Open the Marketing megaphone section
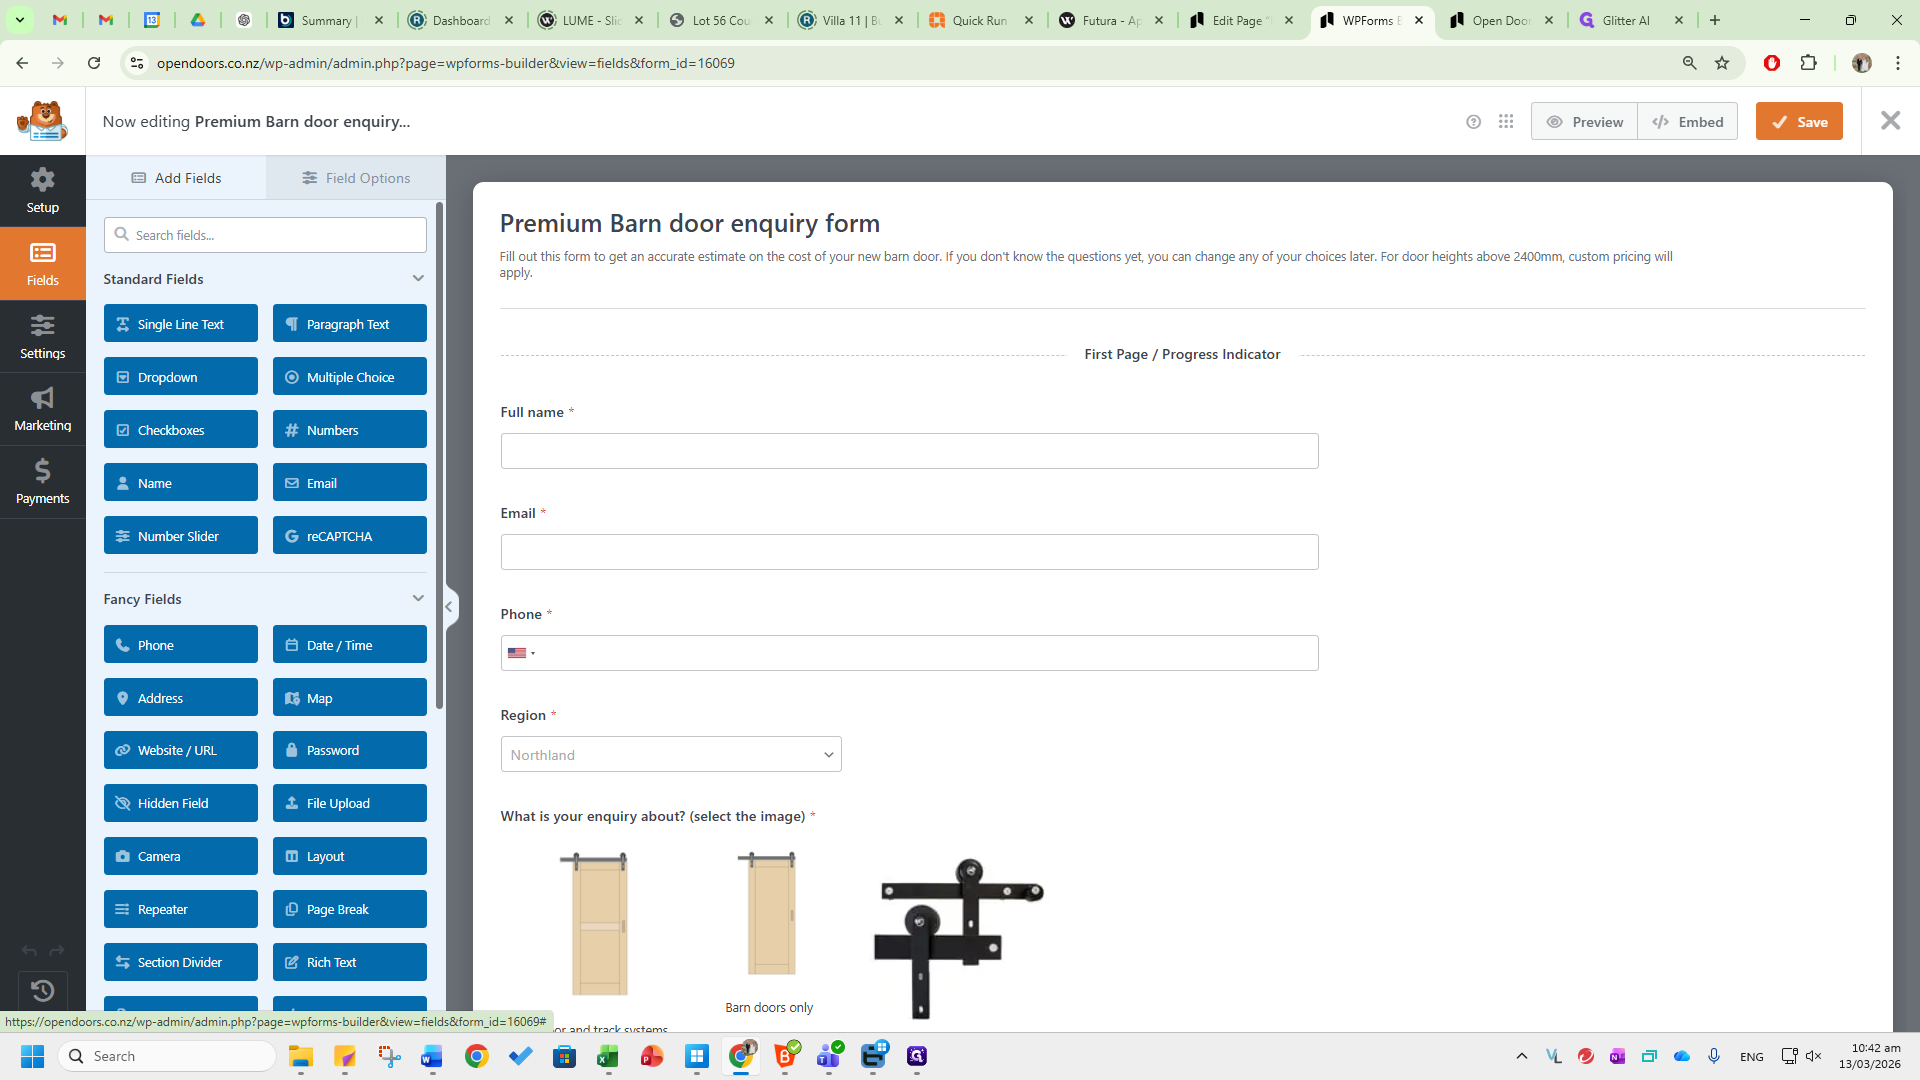This screenshot has height=1080, width=1920. (x=42, y=409)
